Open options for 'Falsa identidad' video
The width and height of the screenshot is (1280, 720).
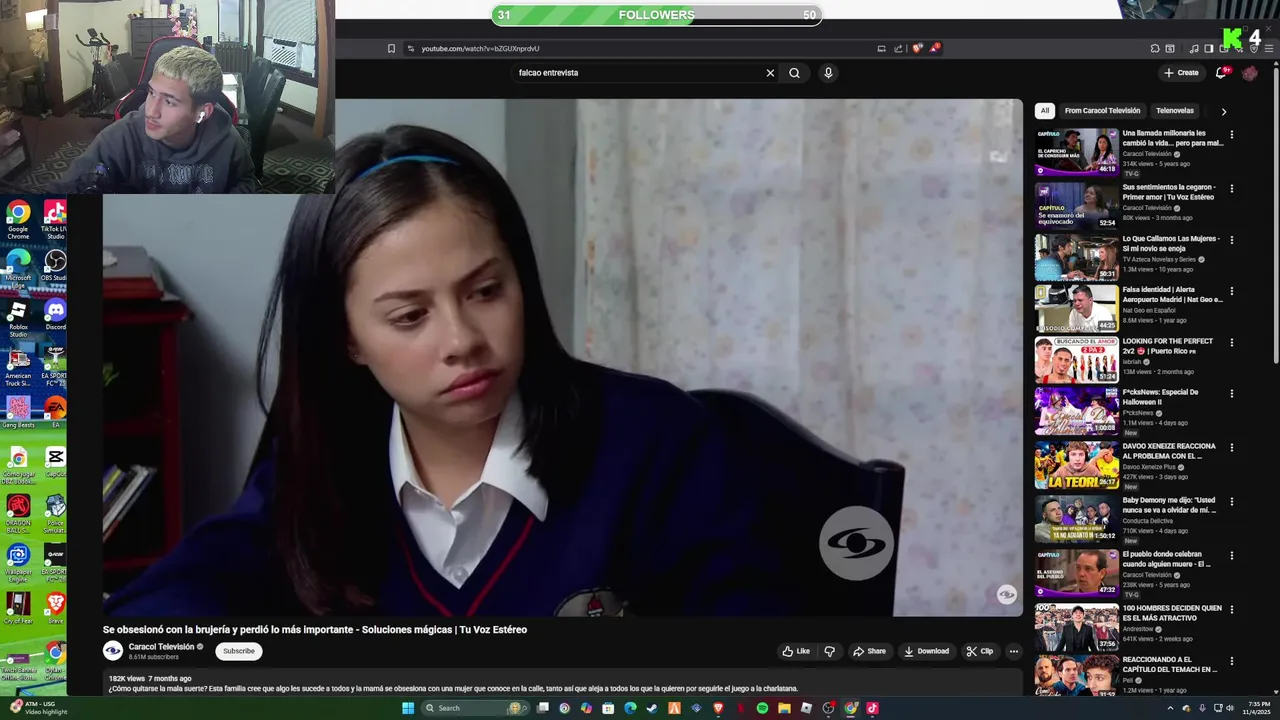[x=1231, y=291]
